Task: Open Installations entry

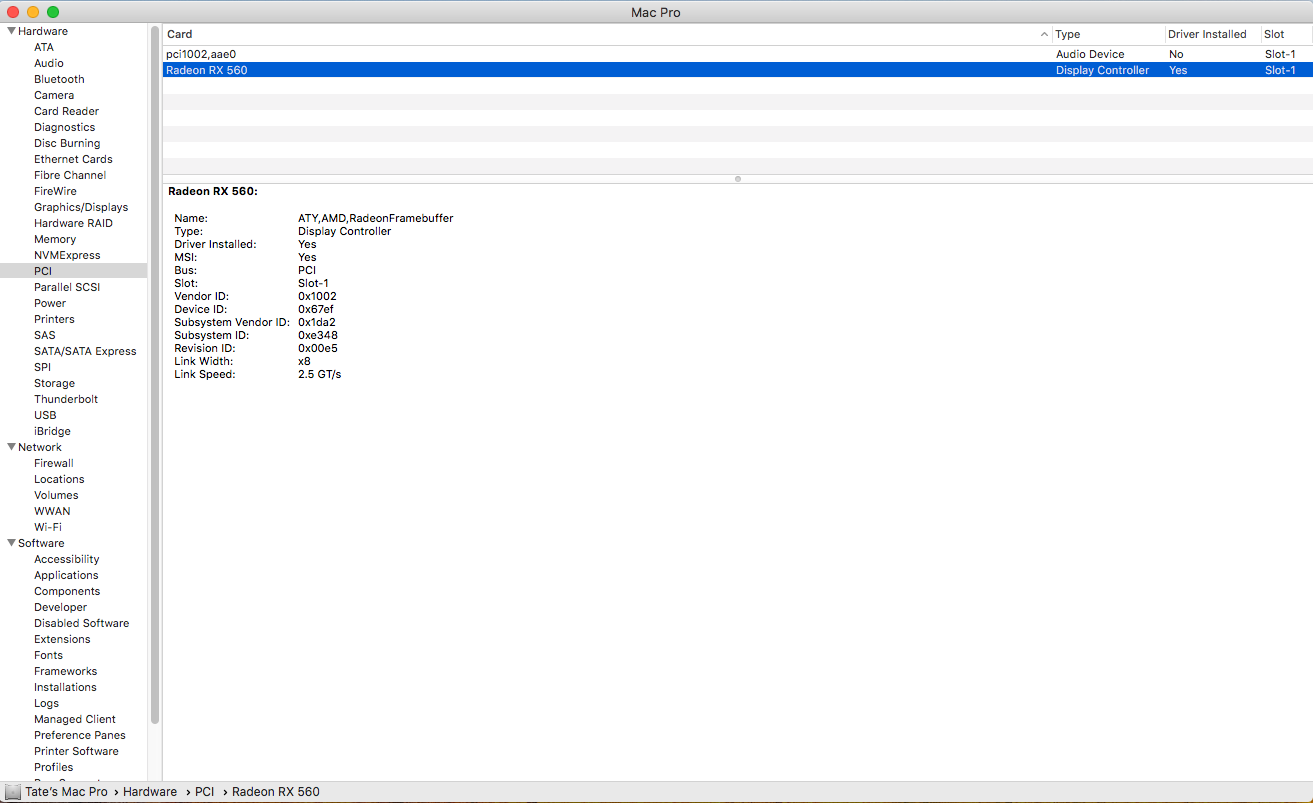Action: (65, 687)
